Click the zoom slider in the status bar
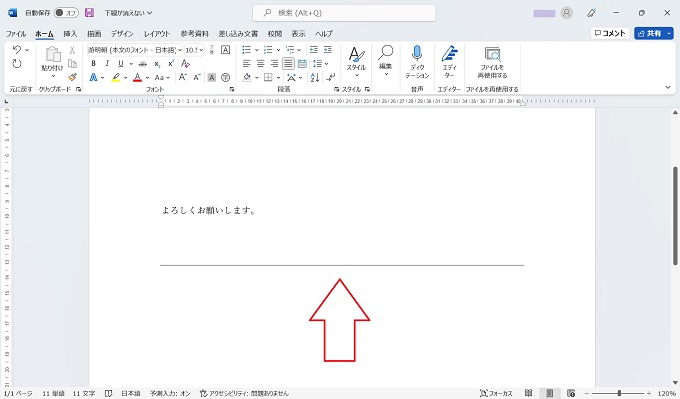Image resolution: width=680 pixels, height=399 pixels. coord(618,393)
